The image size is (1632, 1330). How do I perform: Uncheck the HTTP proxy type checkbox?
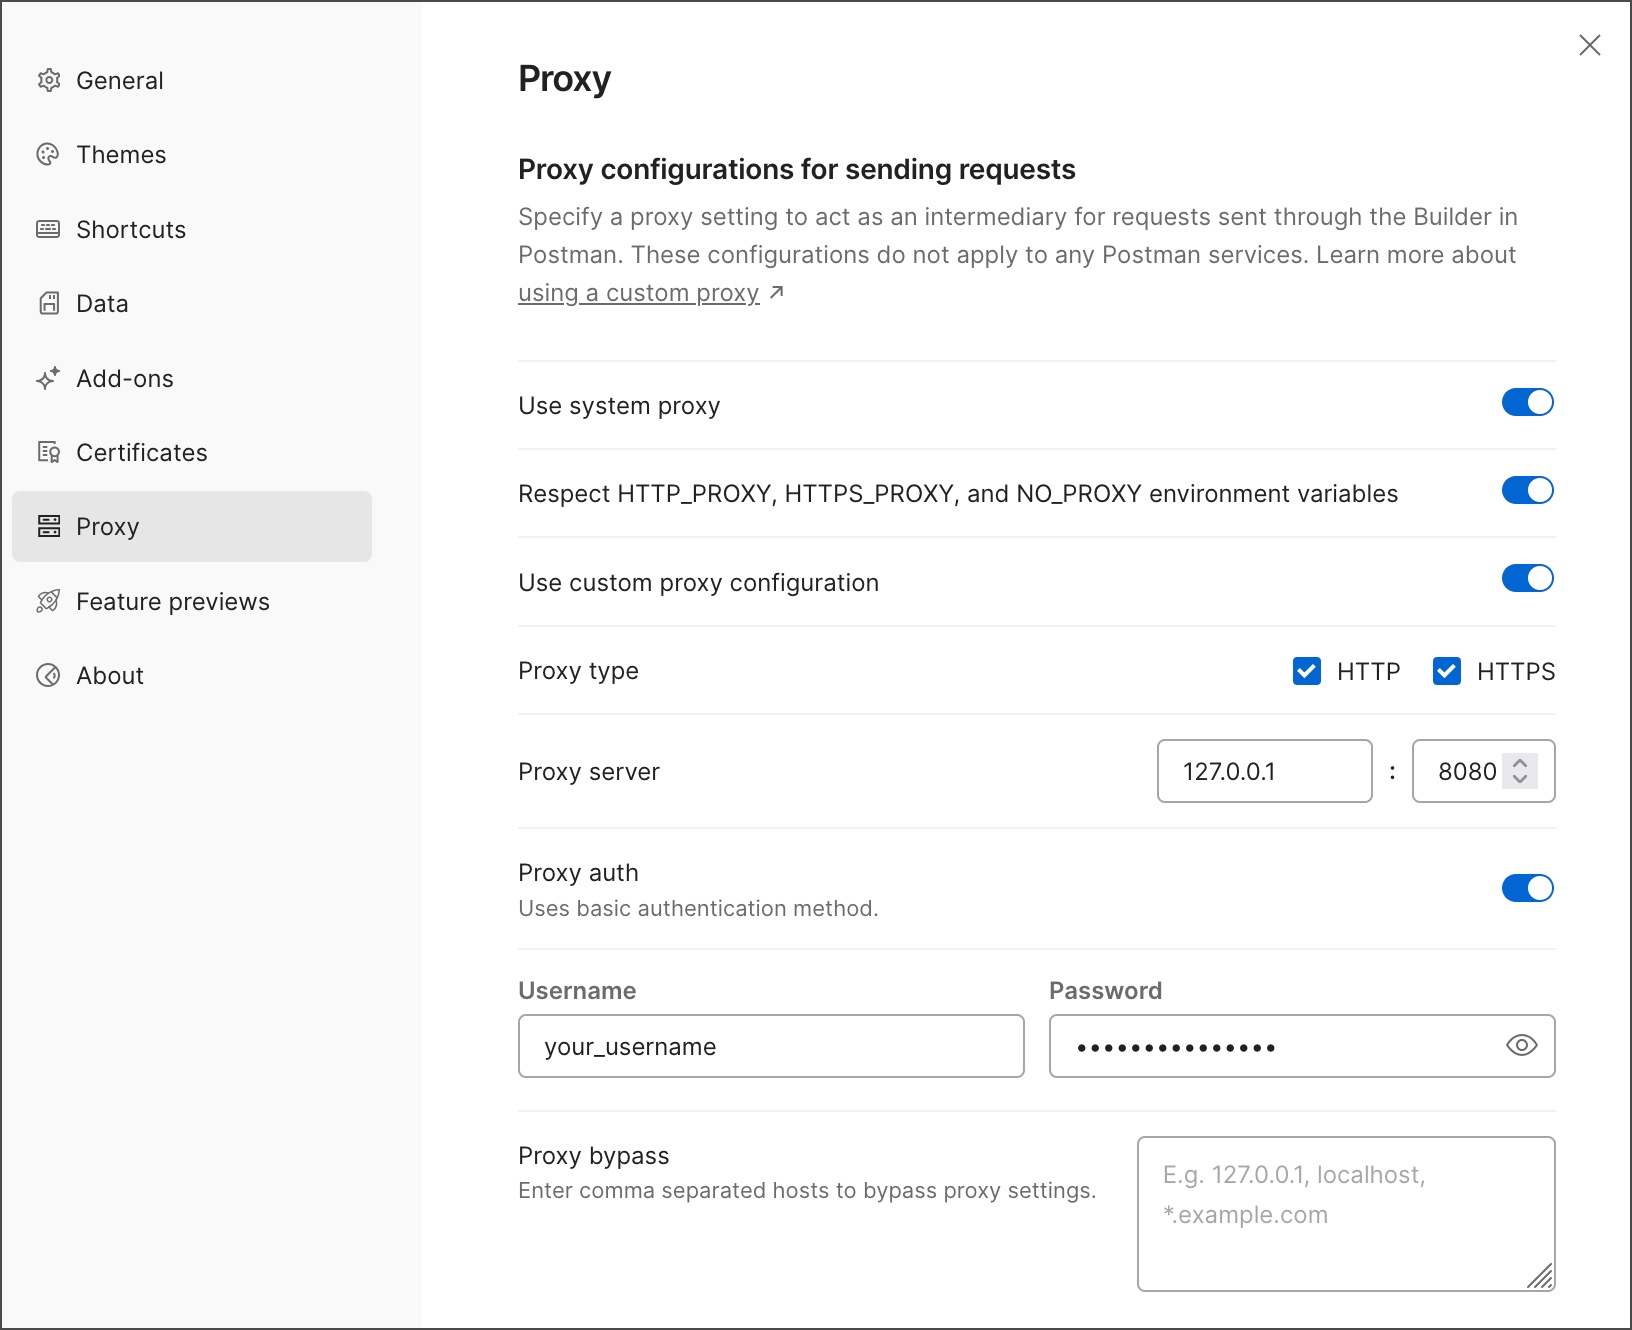1306,671
